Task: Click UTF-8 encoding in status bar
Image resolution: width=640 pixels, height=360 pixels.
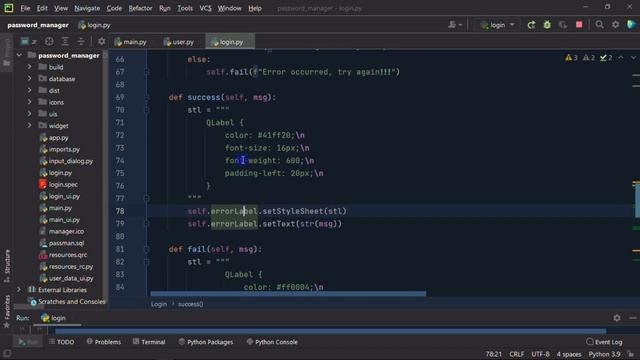Action: point(540,354)
